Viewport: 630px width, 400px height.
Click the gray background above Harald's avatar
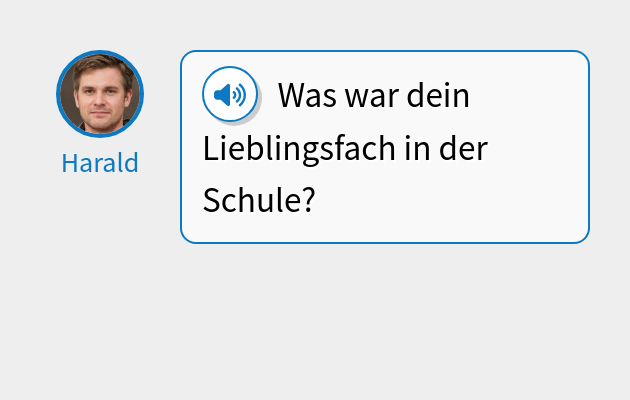(x=100, y=24)
